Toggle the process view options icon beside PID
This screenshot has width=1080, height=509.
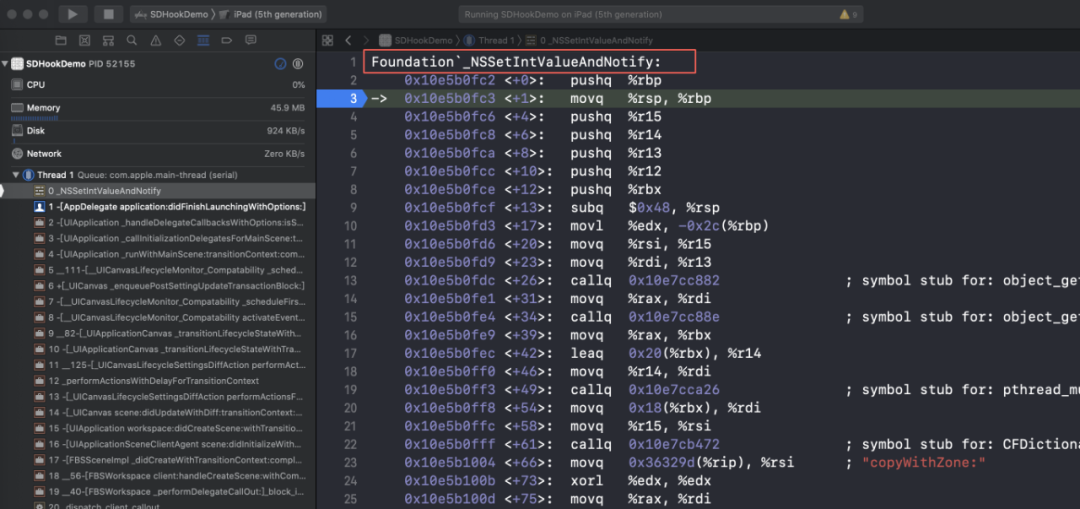pyautogui.click(x=299, y=64)
